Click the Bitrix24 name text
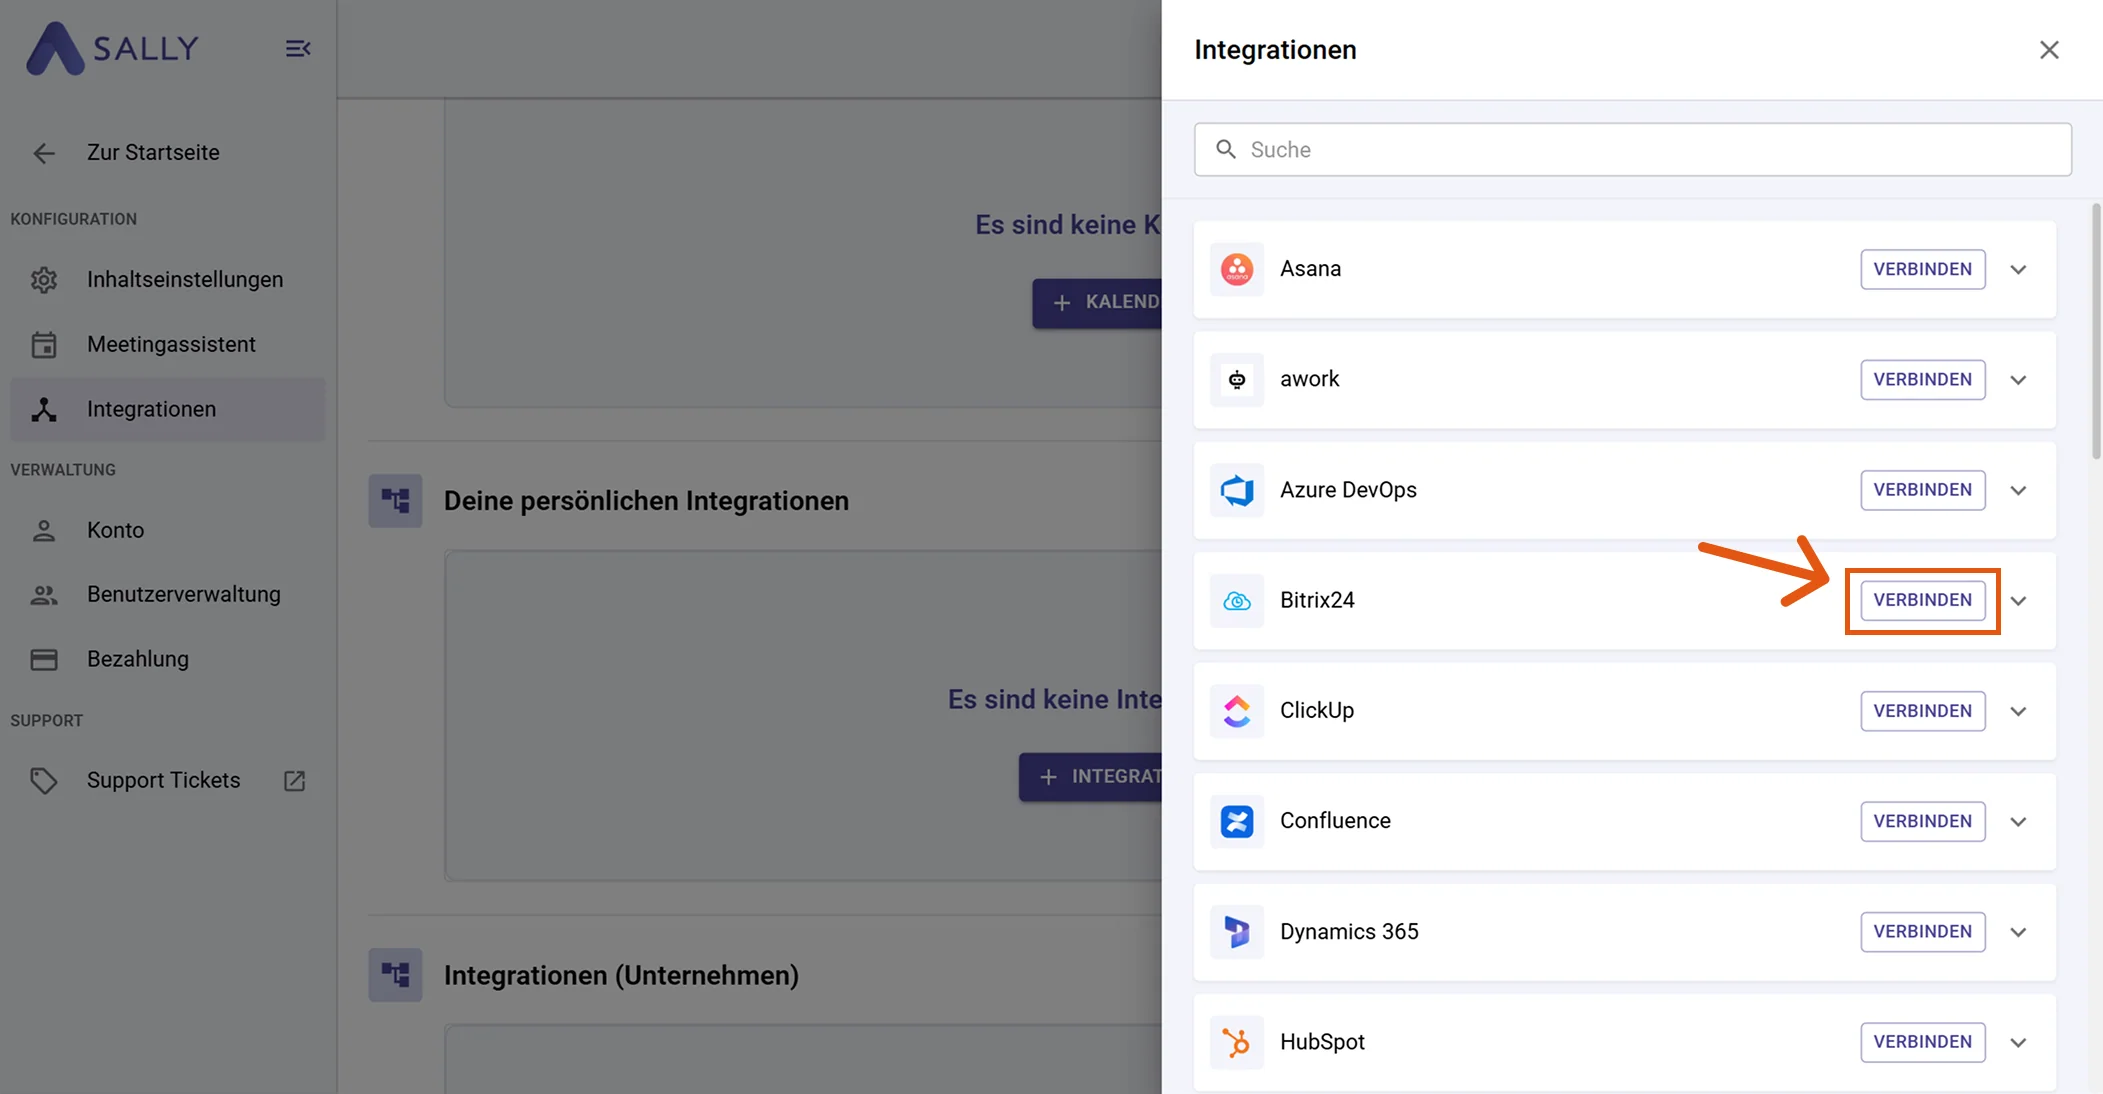The width and height of the screenshot is (2103, 1094). pyautogui.click(x=1317, y=600)
